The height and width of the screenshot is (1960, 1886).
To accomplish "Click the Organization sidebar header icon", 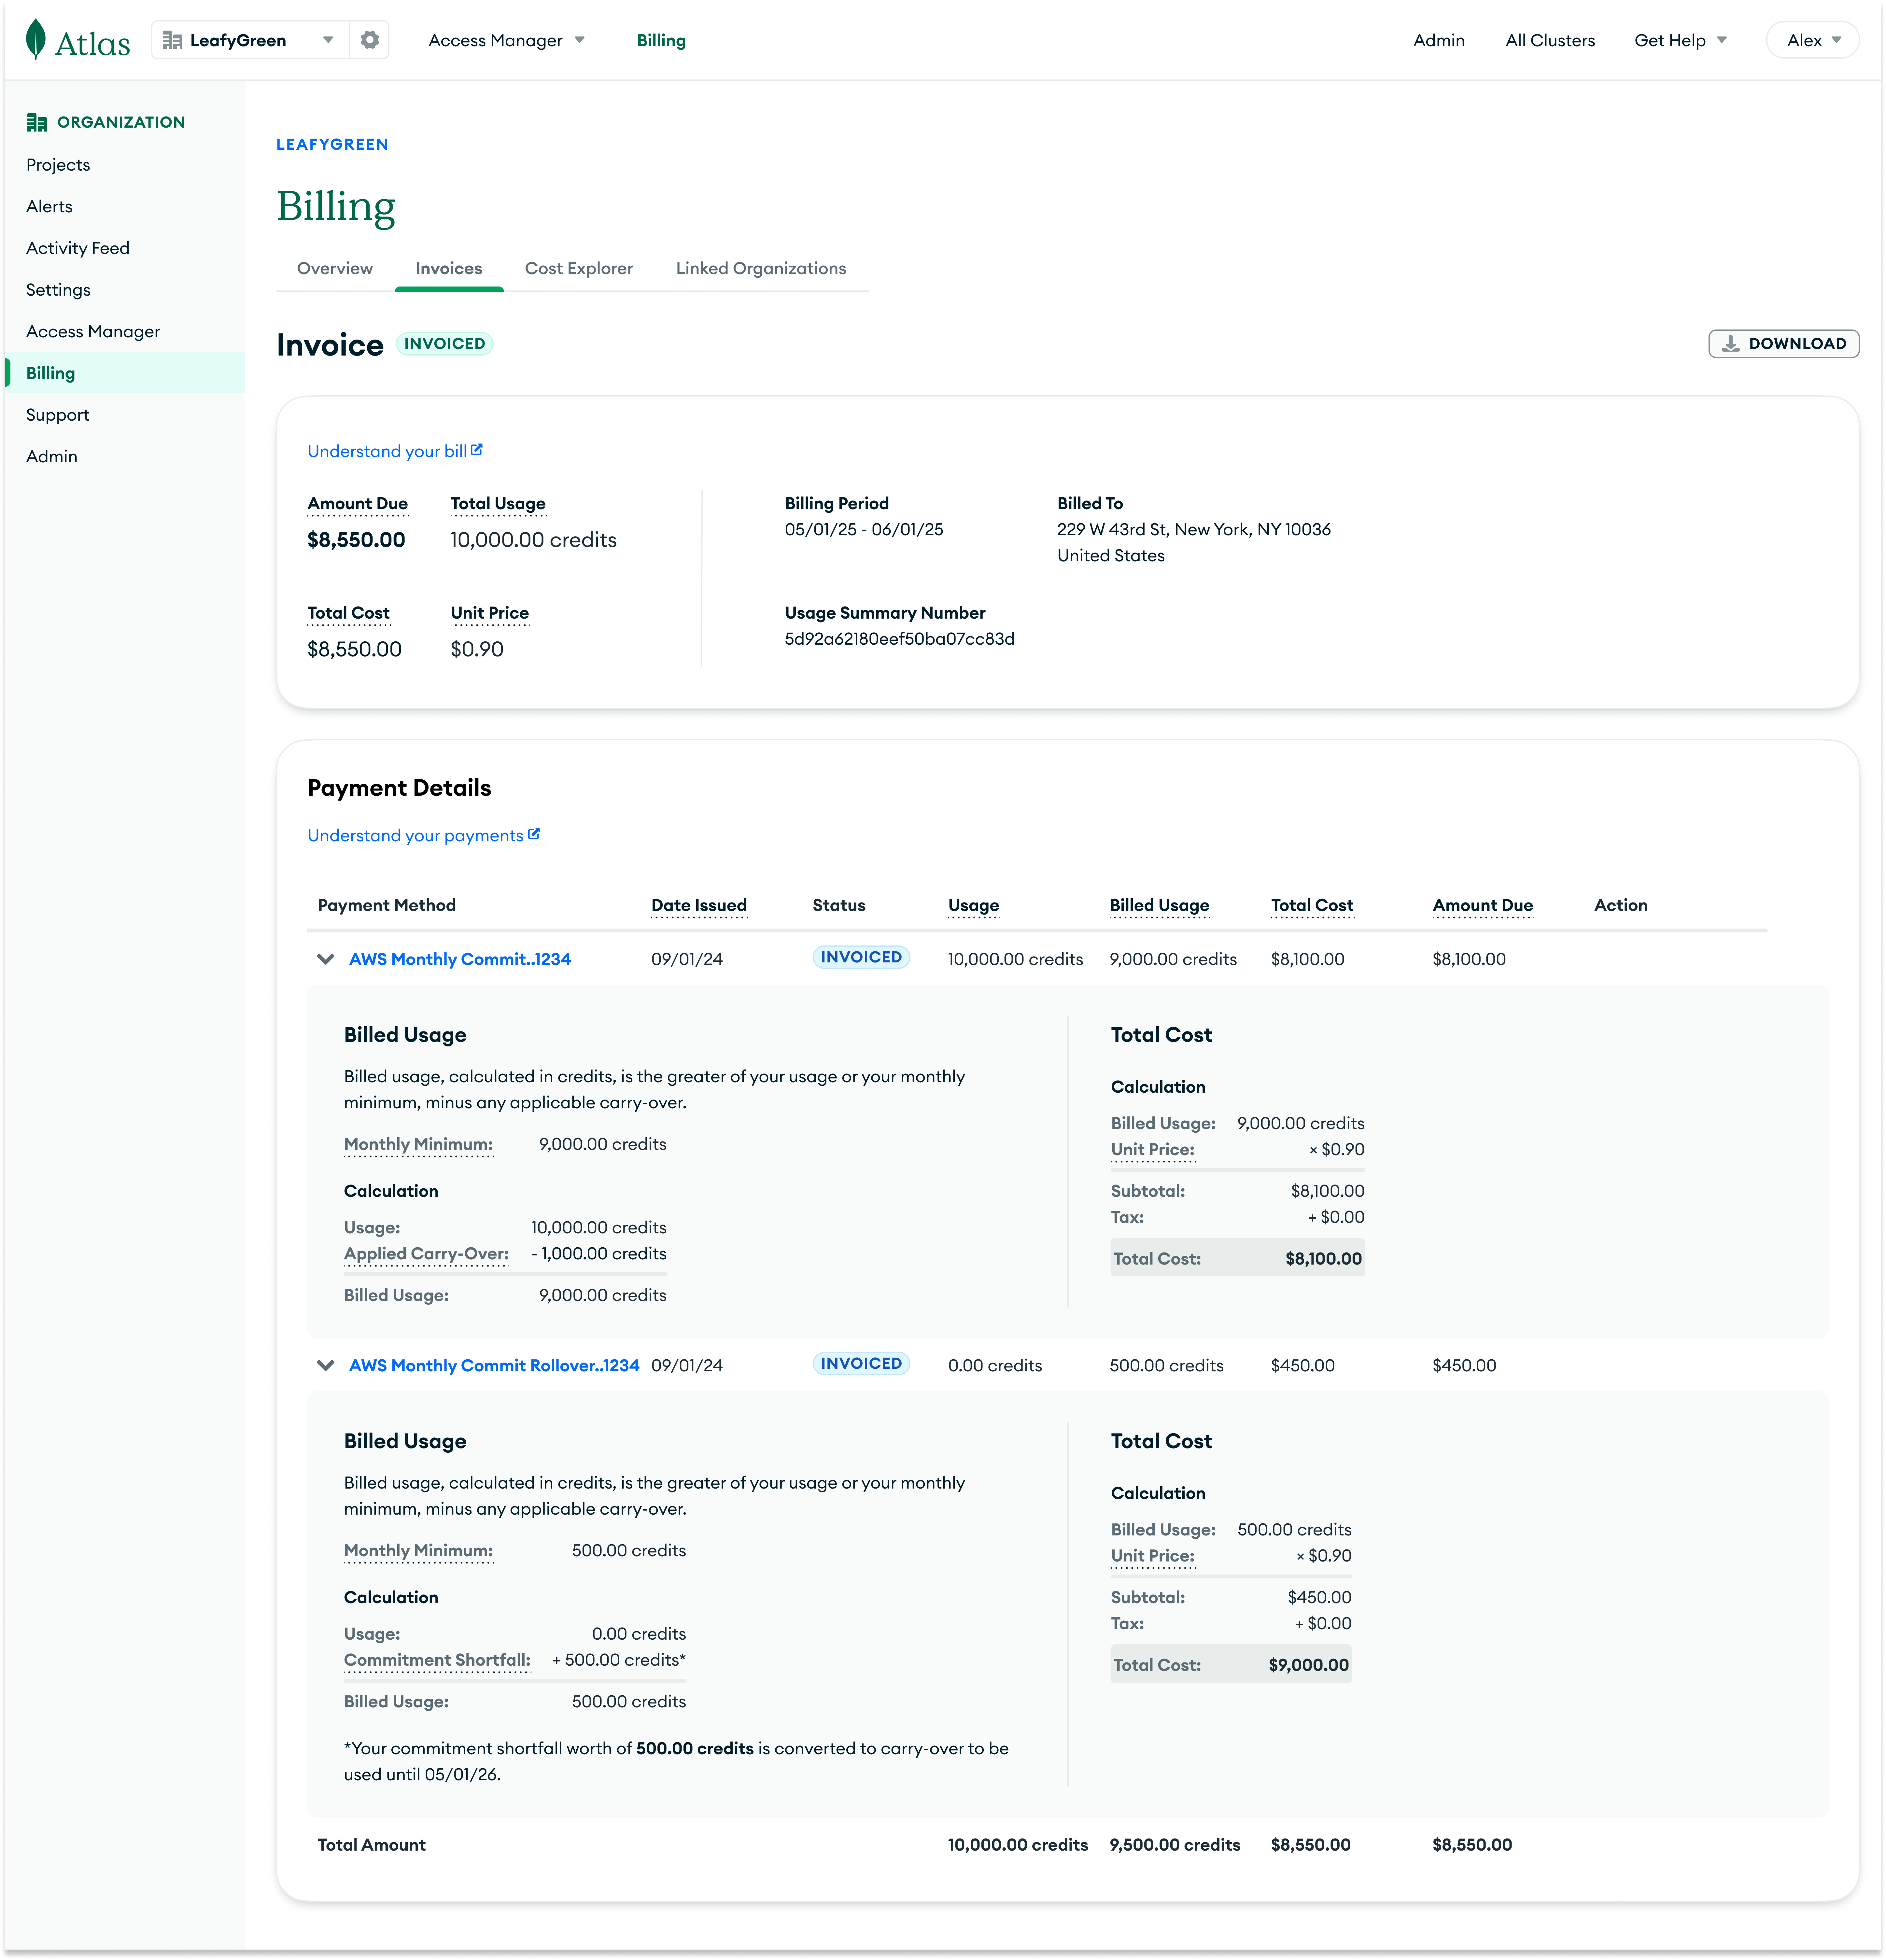I will [x=37, y=122].
